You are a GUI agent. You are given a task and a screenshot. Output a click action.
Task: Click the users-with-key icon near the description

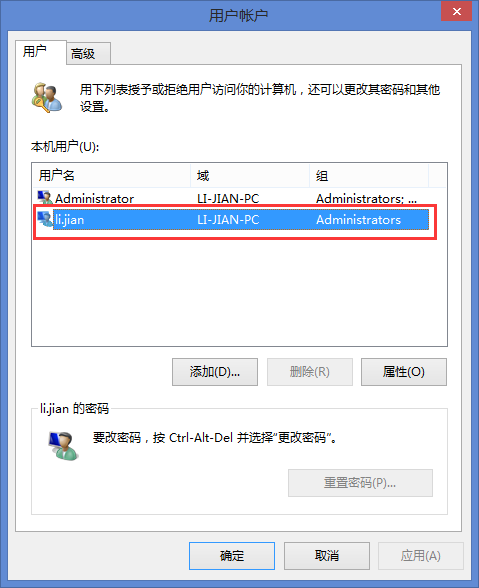pos(47,98)
